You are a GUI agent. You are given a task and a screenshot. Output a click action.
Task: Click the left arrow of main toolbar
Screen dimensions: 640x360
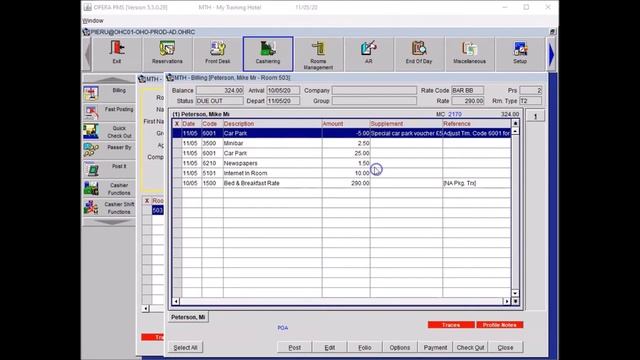pos(87,54)
